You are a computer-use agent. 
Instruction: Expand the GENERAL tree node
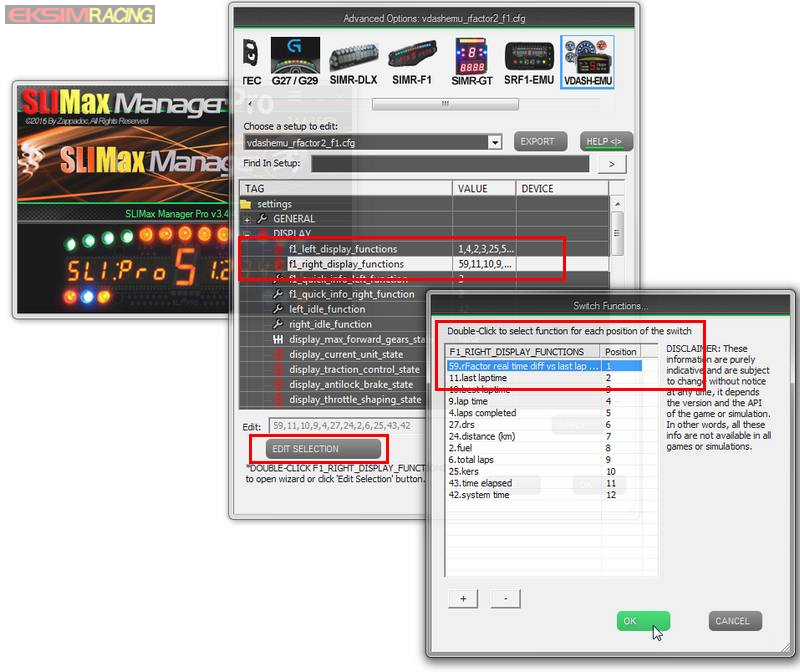pos(247,220)
